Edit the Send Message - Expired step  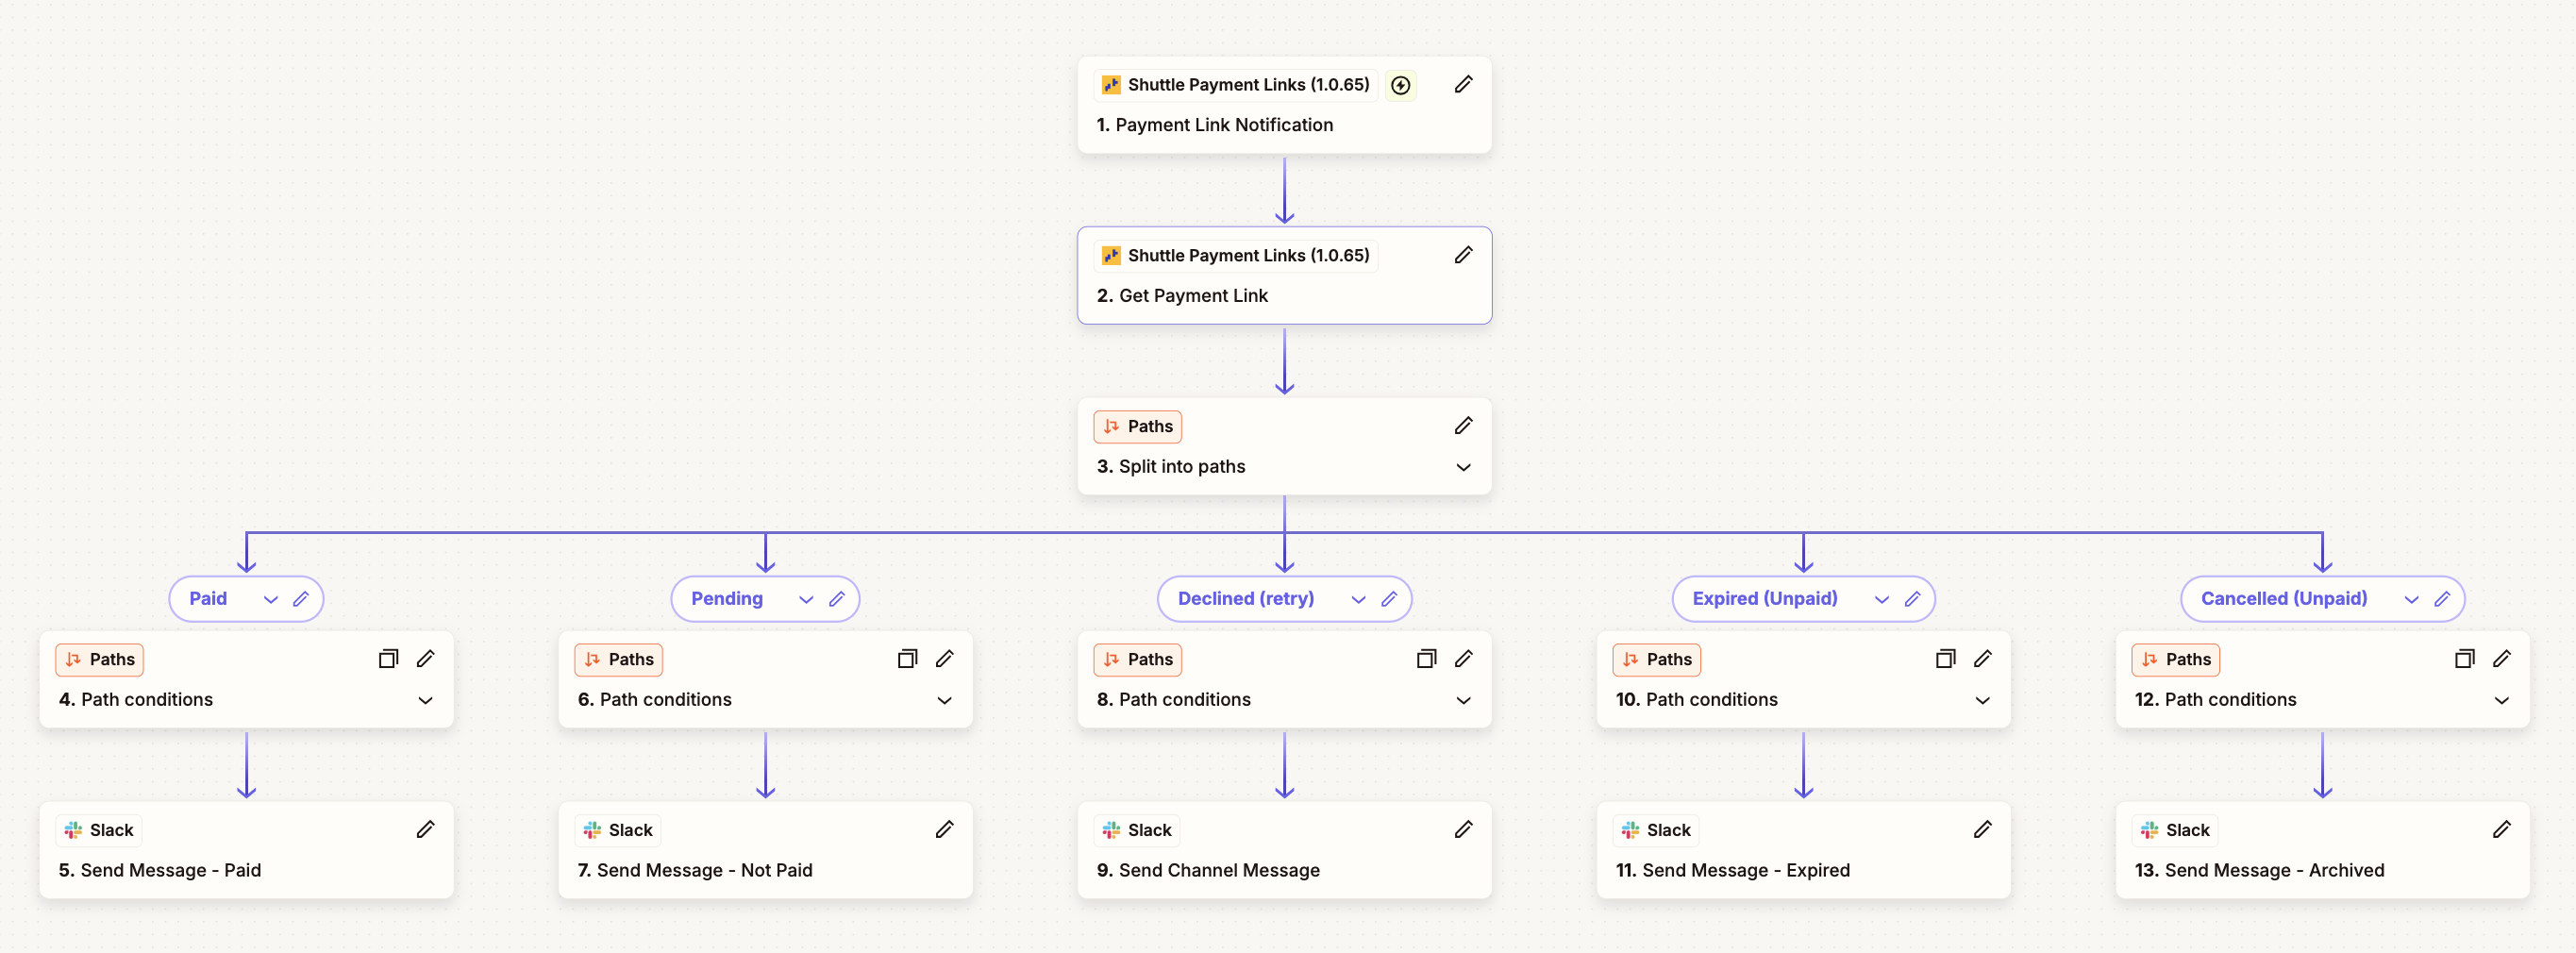(x=1983, y=830)
